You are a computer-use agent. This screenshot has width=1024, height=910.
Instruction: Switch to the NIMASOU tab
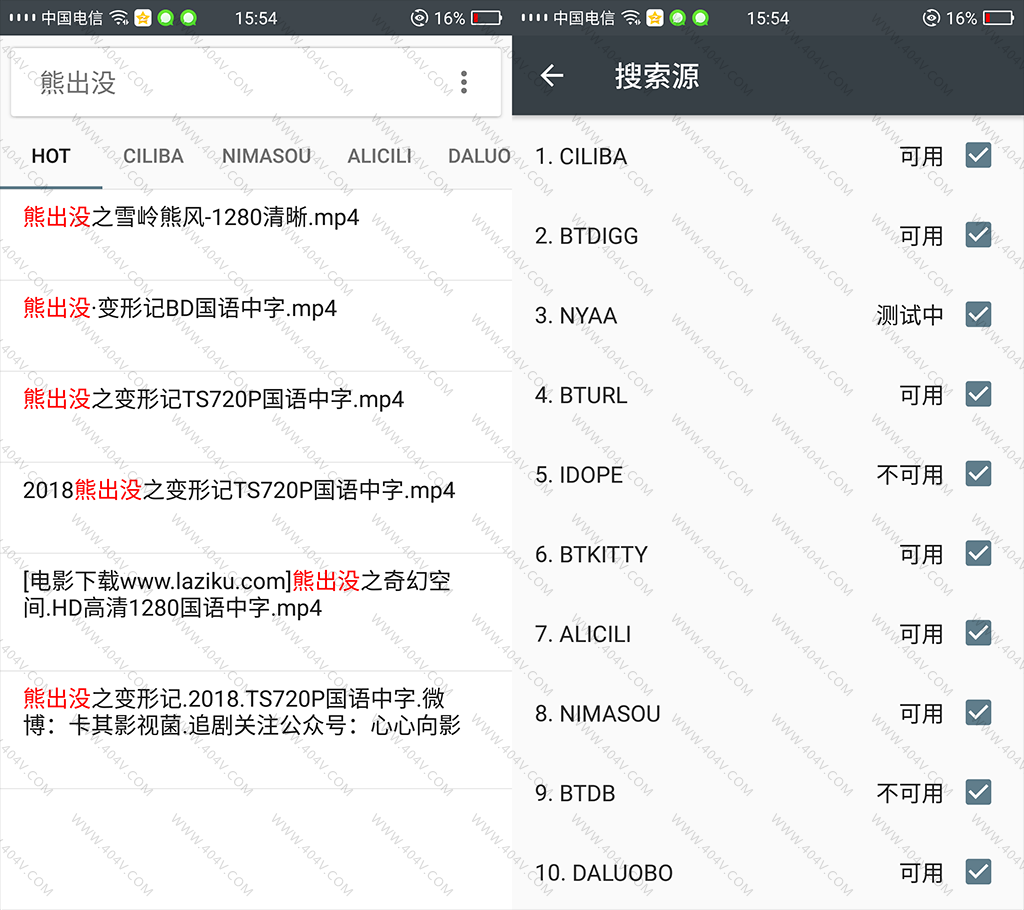[266, 156]
